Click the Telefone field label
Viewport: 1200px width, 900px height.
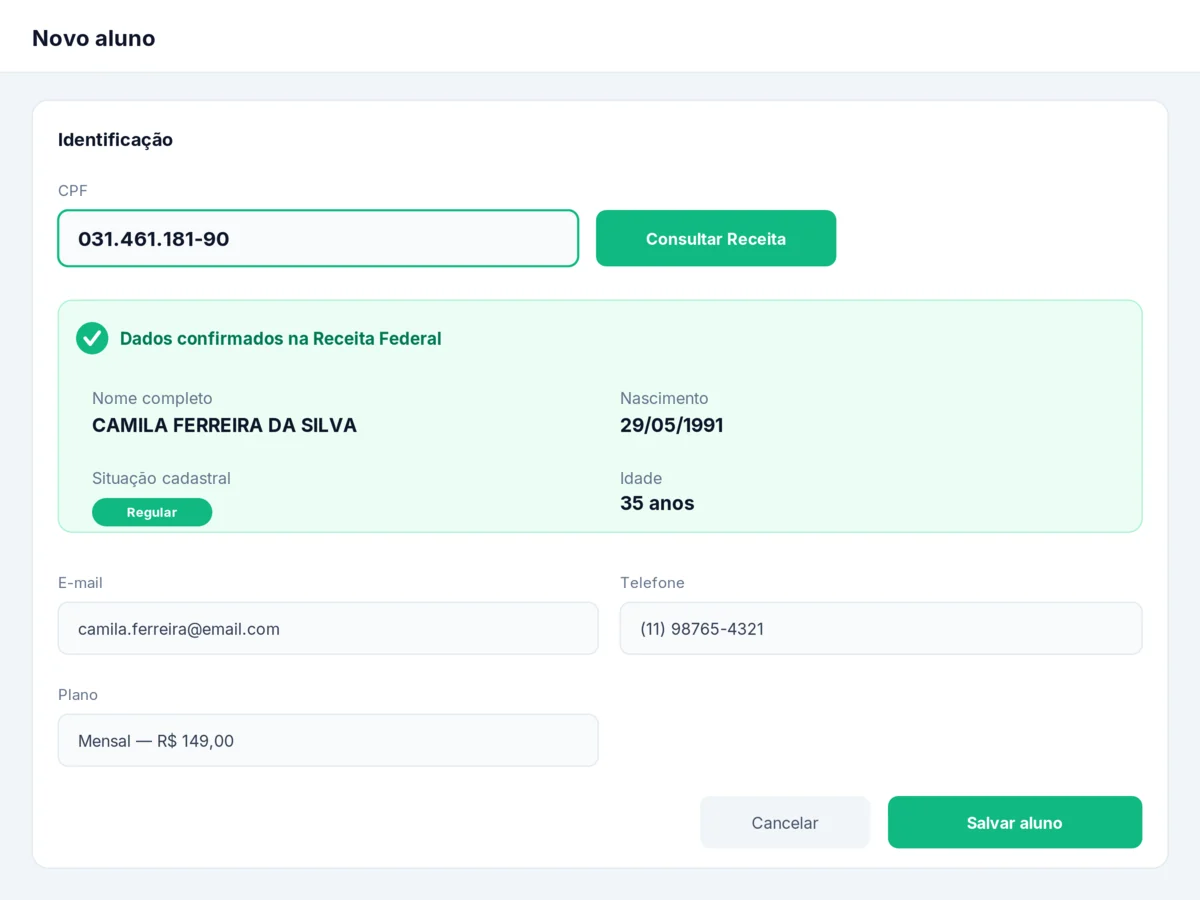point(652,582)
